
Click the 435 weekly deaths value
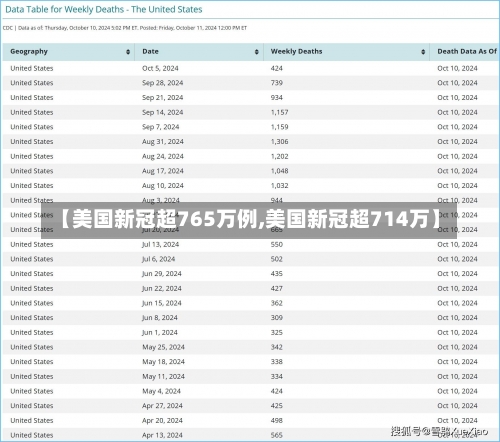coord(277,274)
